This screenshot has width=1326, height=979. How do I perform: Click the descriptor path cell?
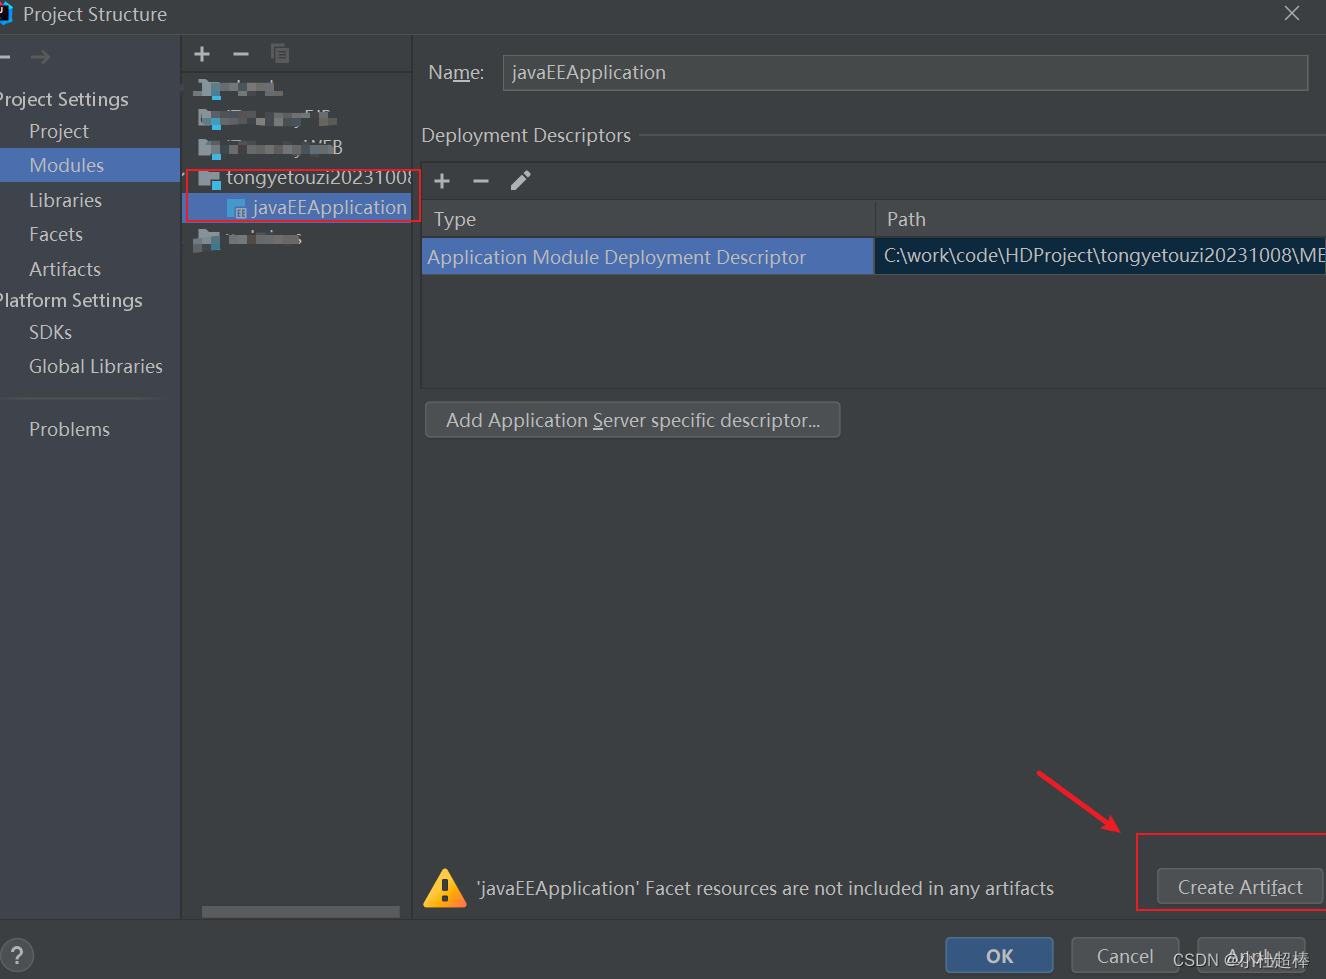tap(1100, 256)
